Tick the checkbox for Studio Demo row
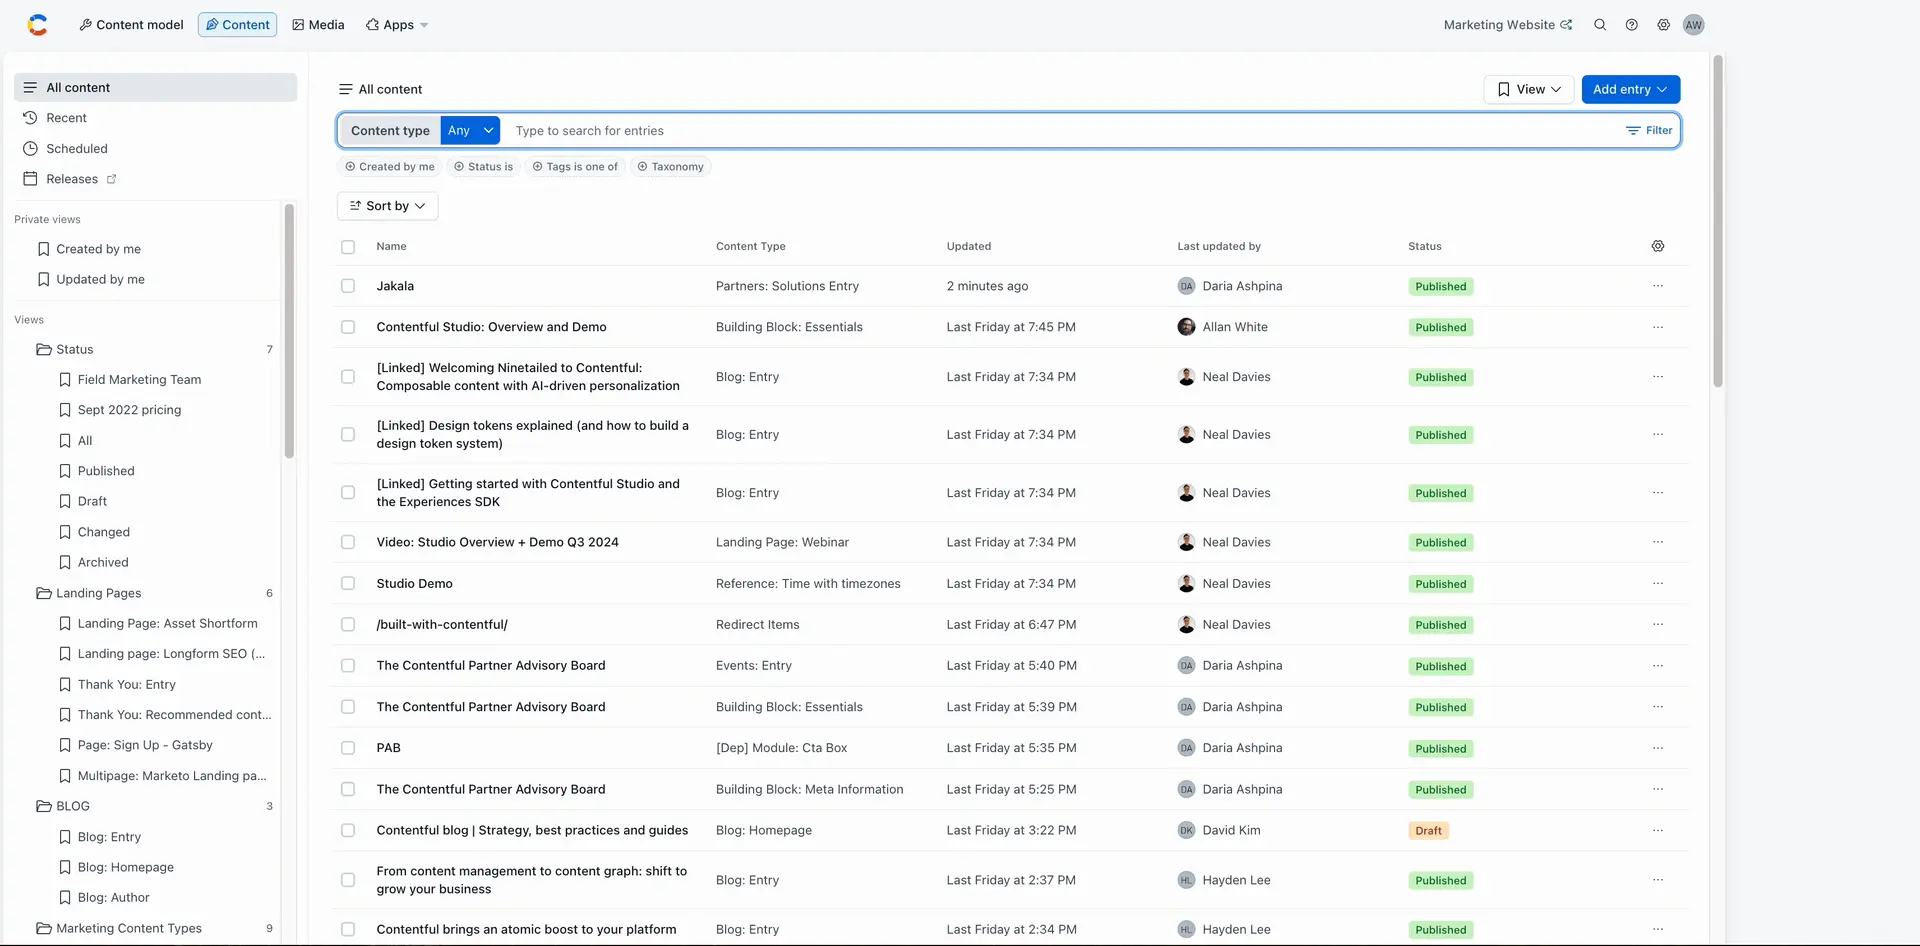Viewport: 1920px width, 946px height. coord(348,584)
